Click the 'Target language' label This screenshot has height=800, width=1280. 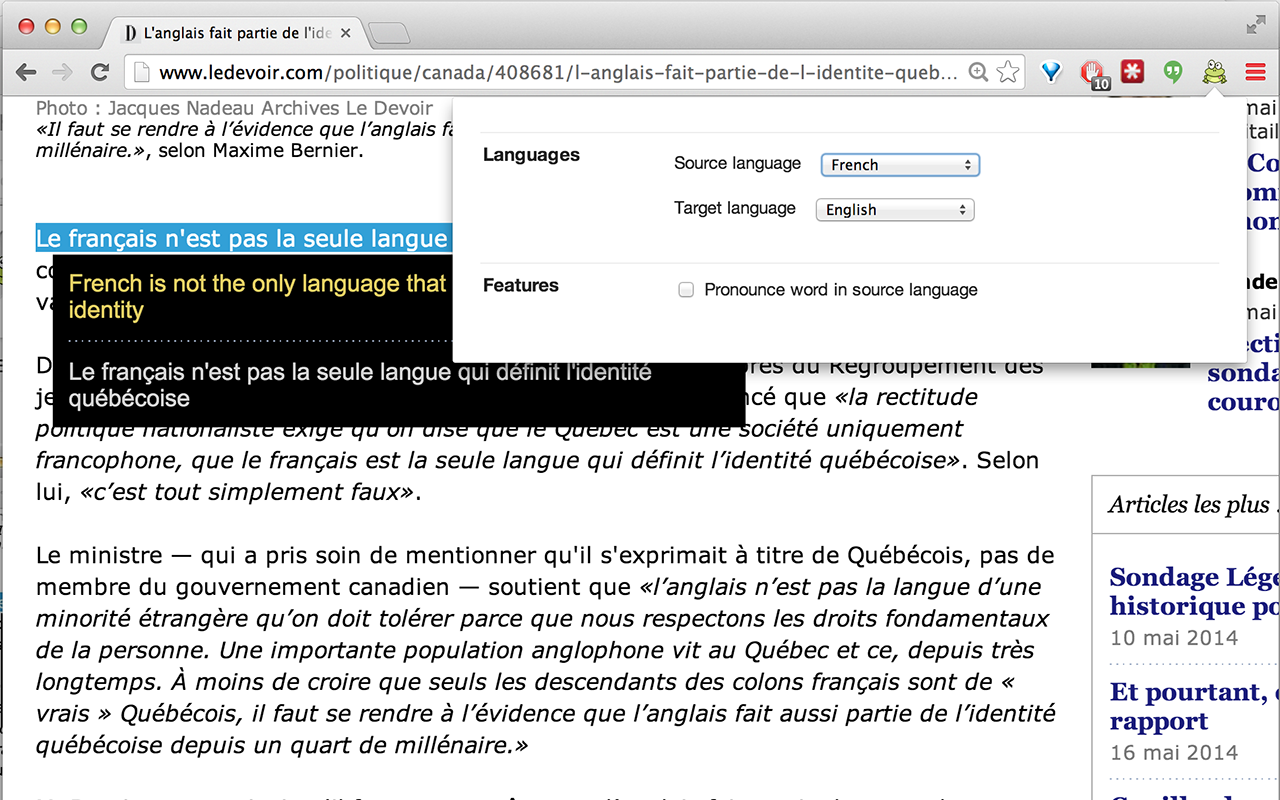point(735,208)
